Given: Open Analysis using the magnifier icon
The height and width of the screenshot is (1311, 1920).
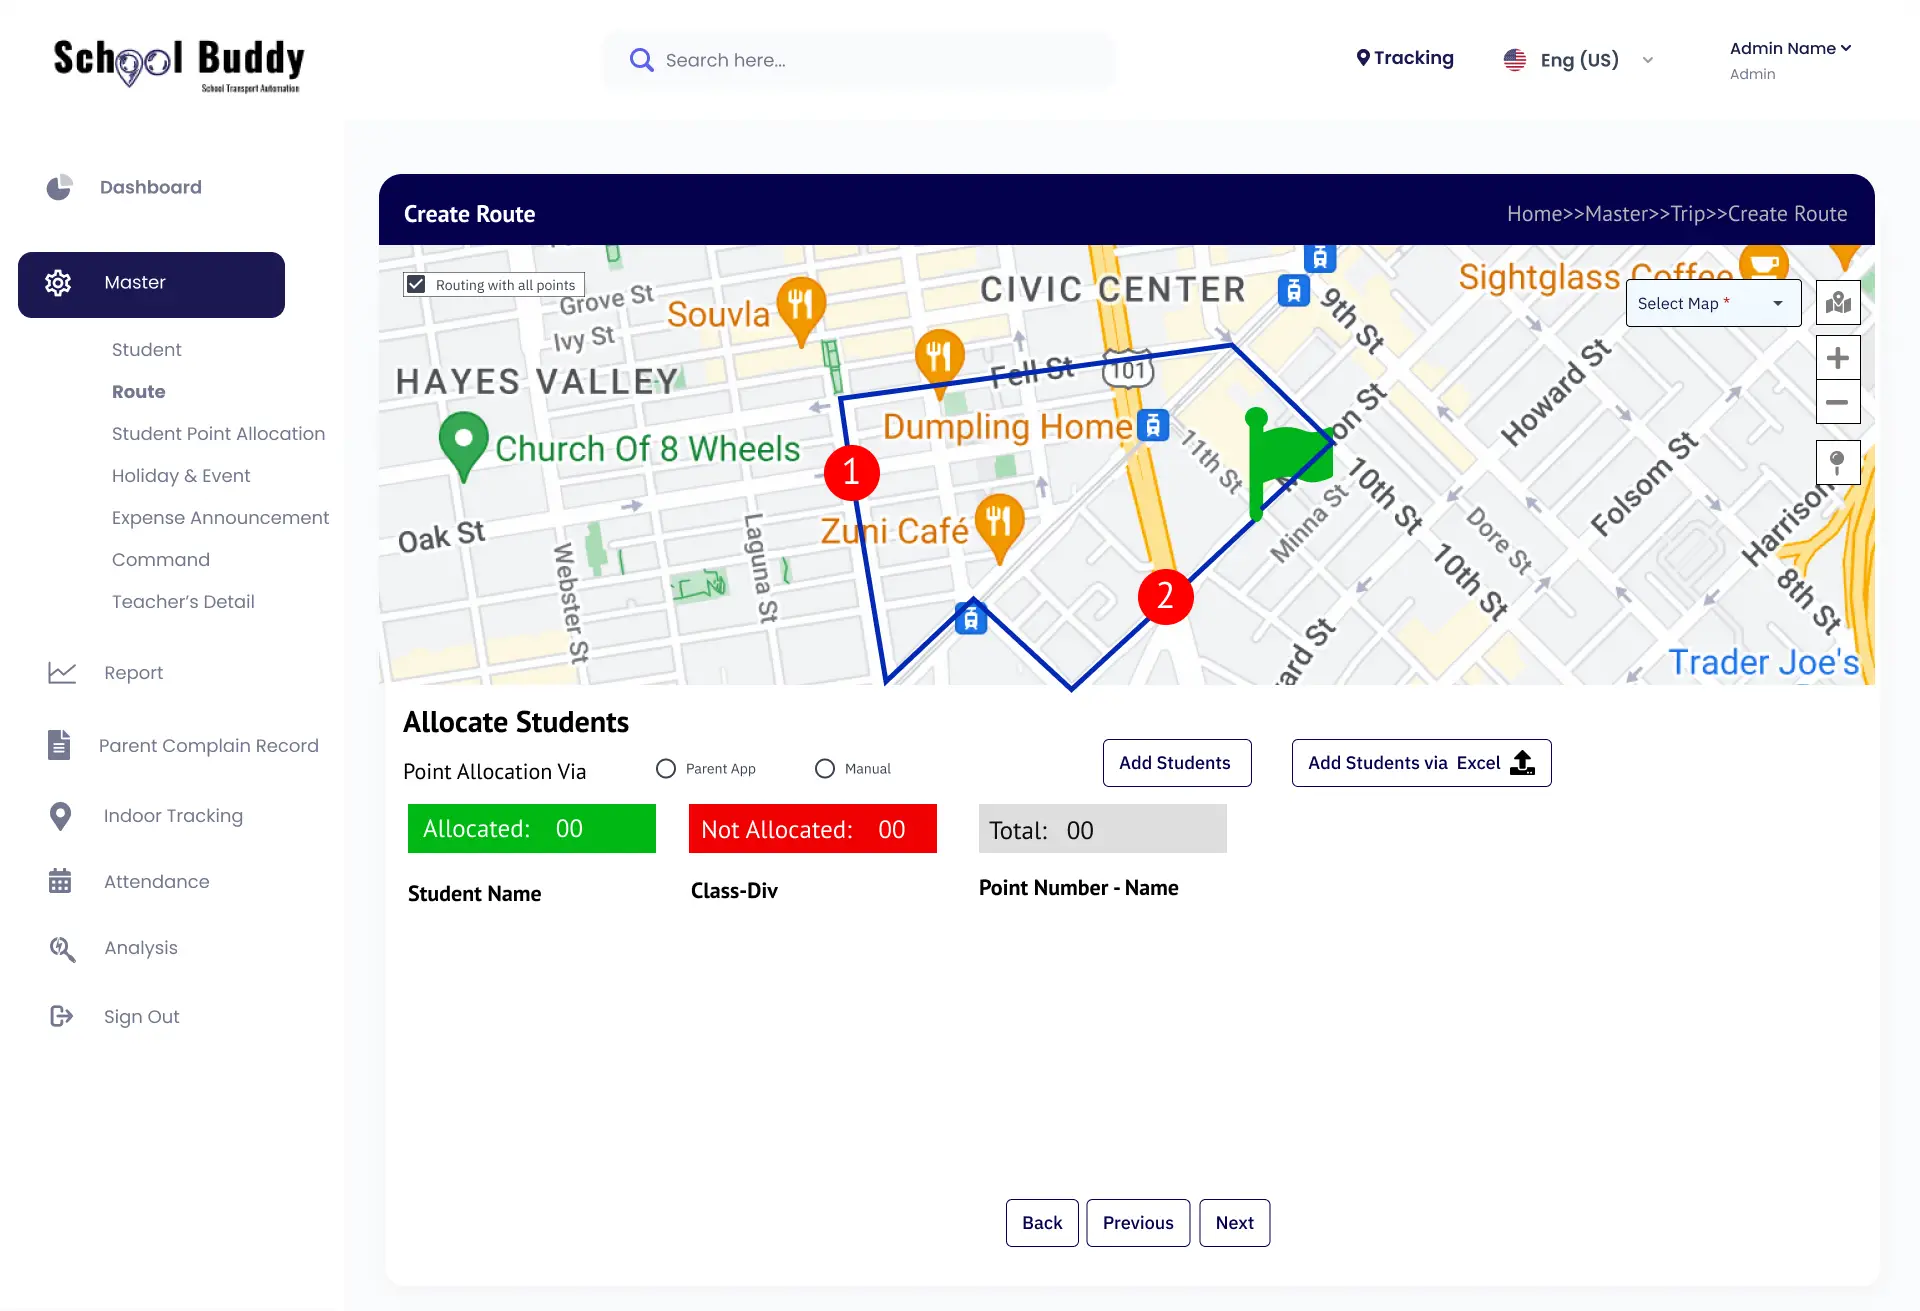Looking at the screenshot, I should coord(62,948).
